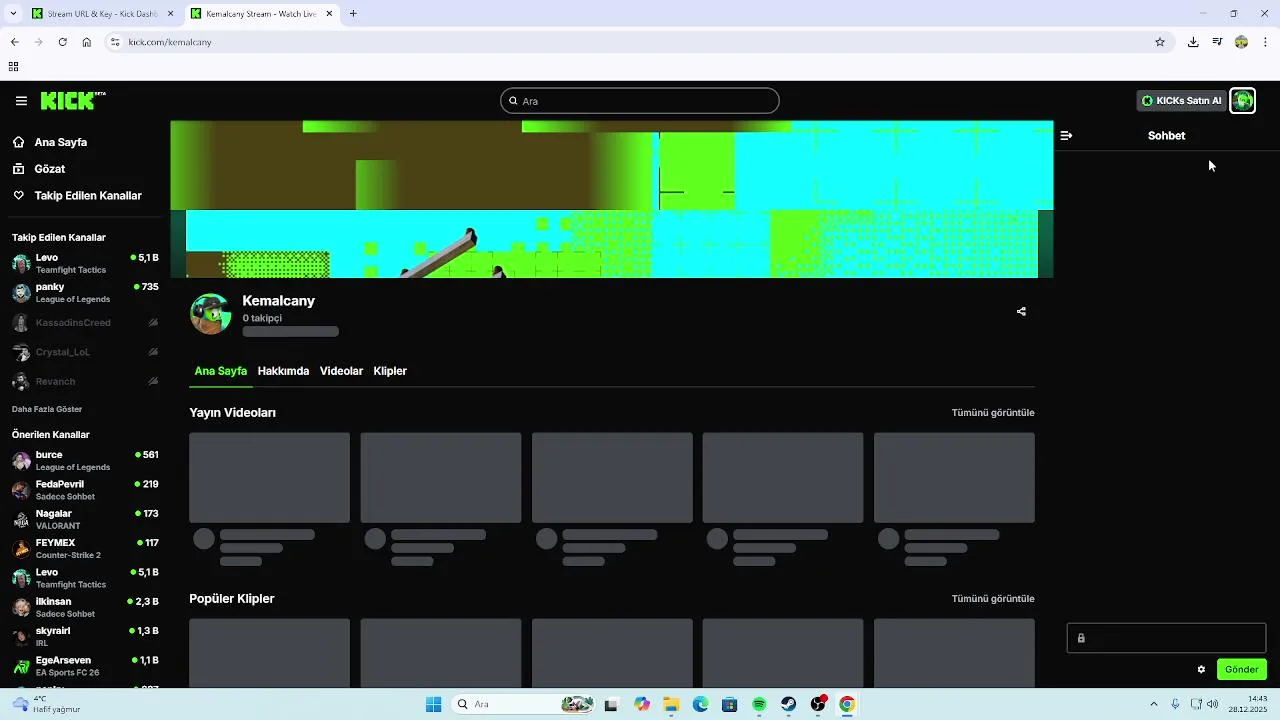The height and width of the screenshot is (720, 1280).
Task: Show hidden system tray icons
Action: coord(1153,704)
